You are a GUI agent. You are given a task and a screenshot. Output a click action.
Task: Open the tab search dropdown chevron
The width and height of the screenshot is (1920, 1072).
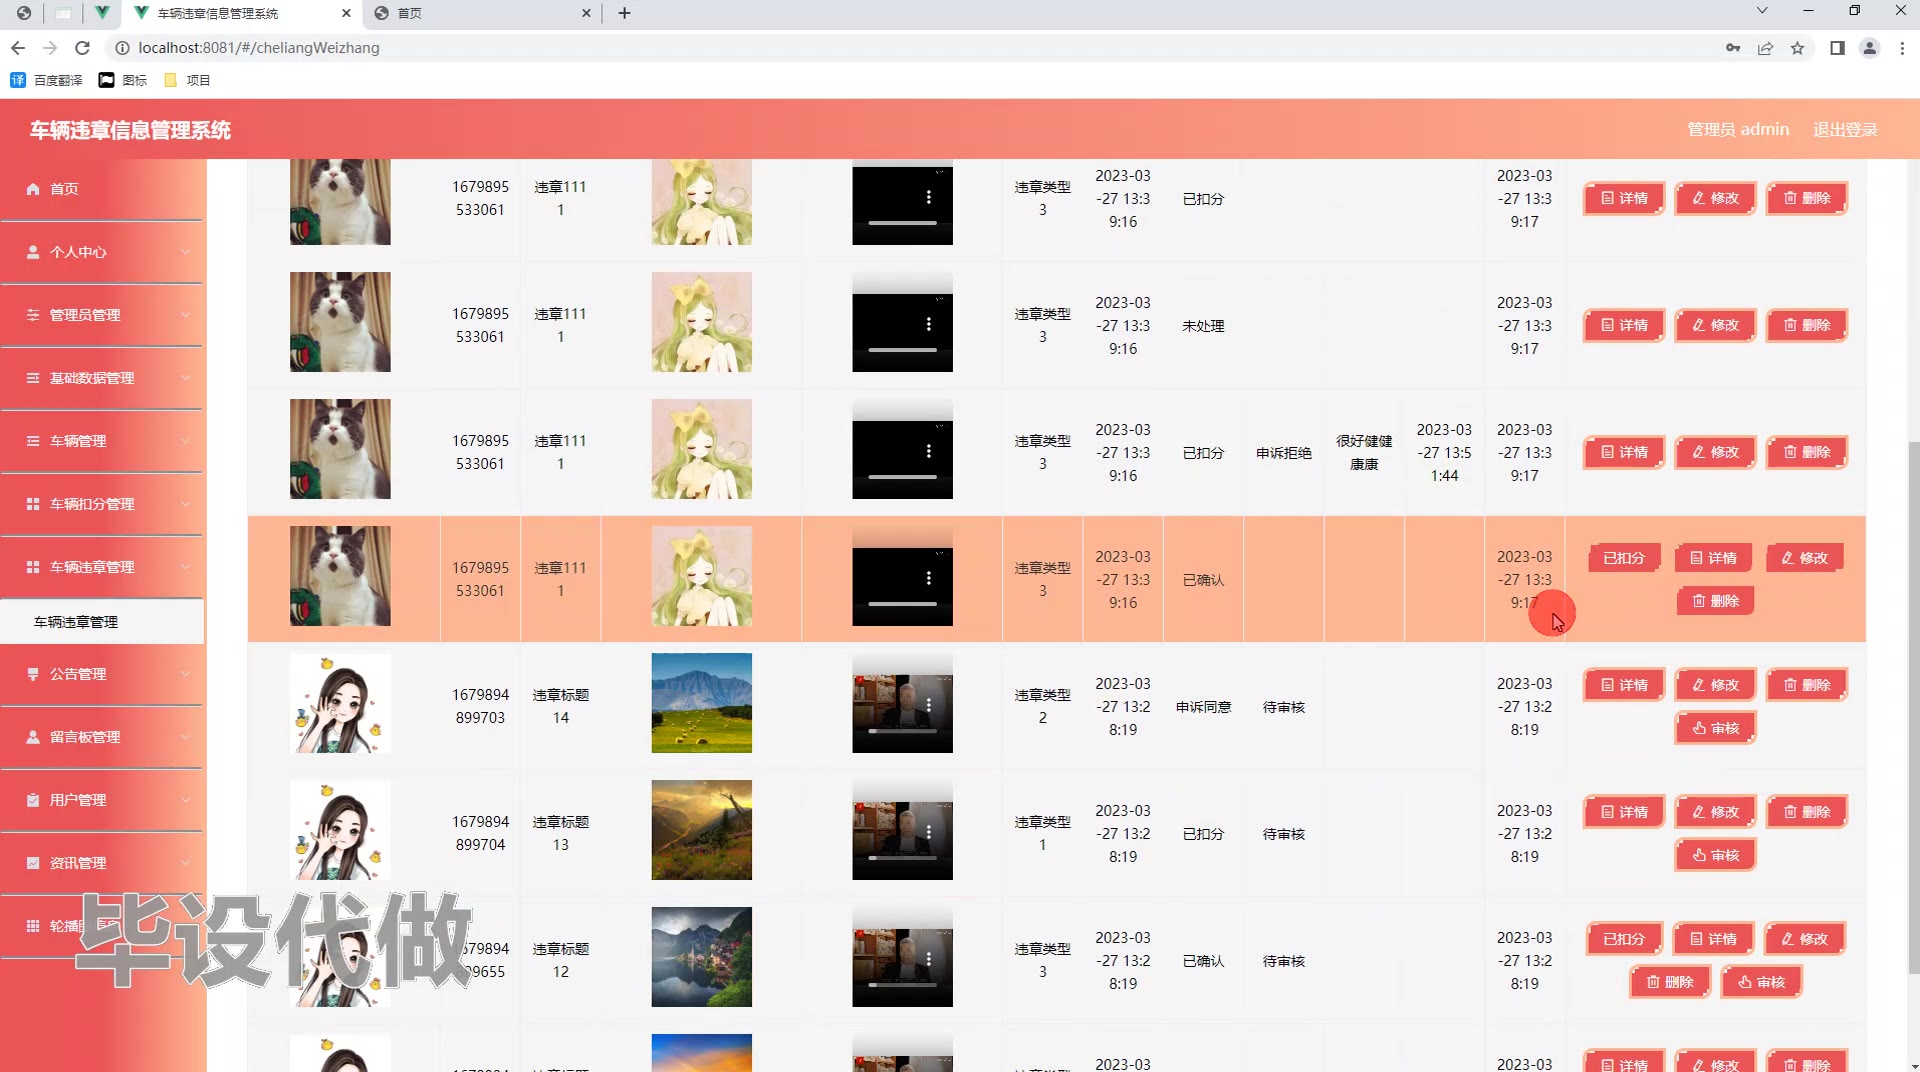pyautogui.click(x=1762, y=11)
